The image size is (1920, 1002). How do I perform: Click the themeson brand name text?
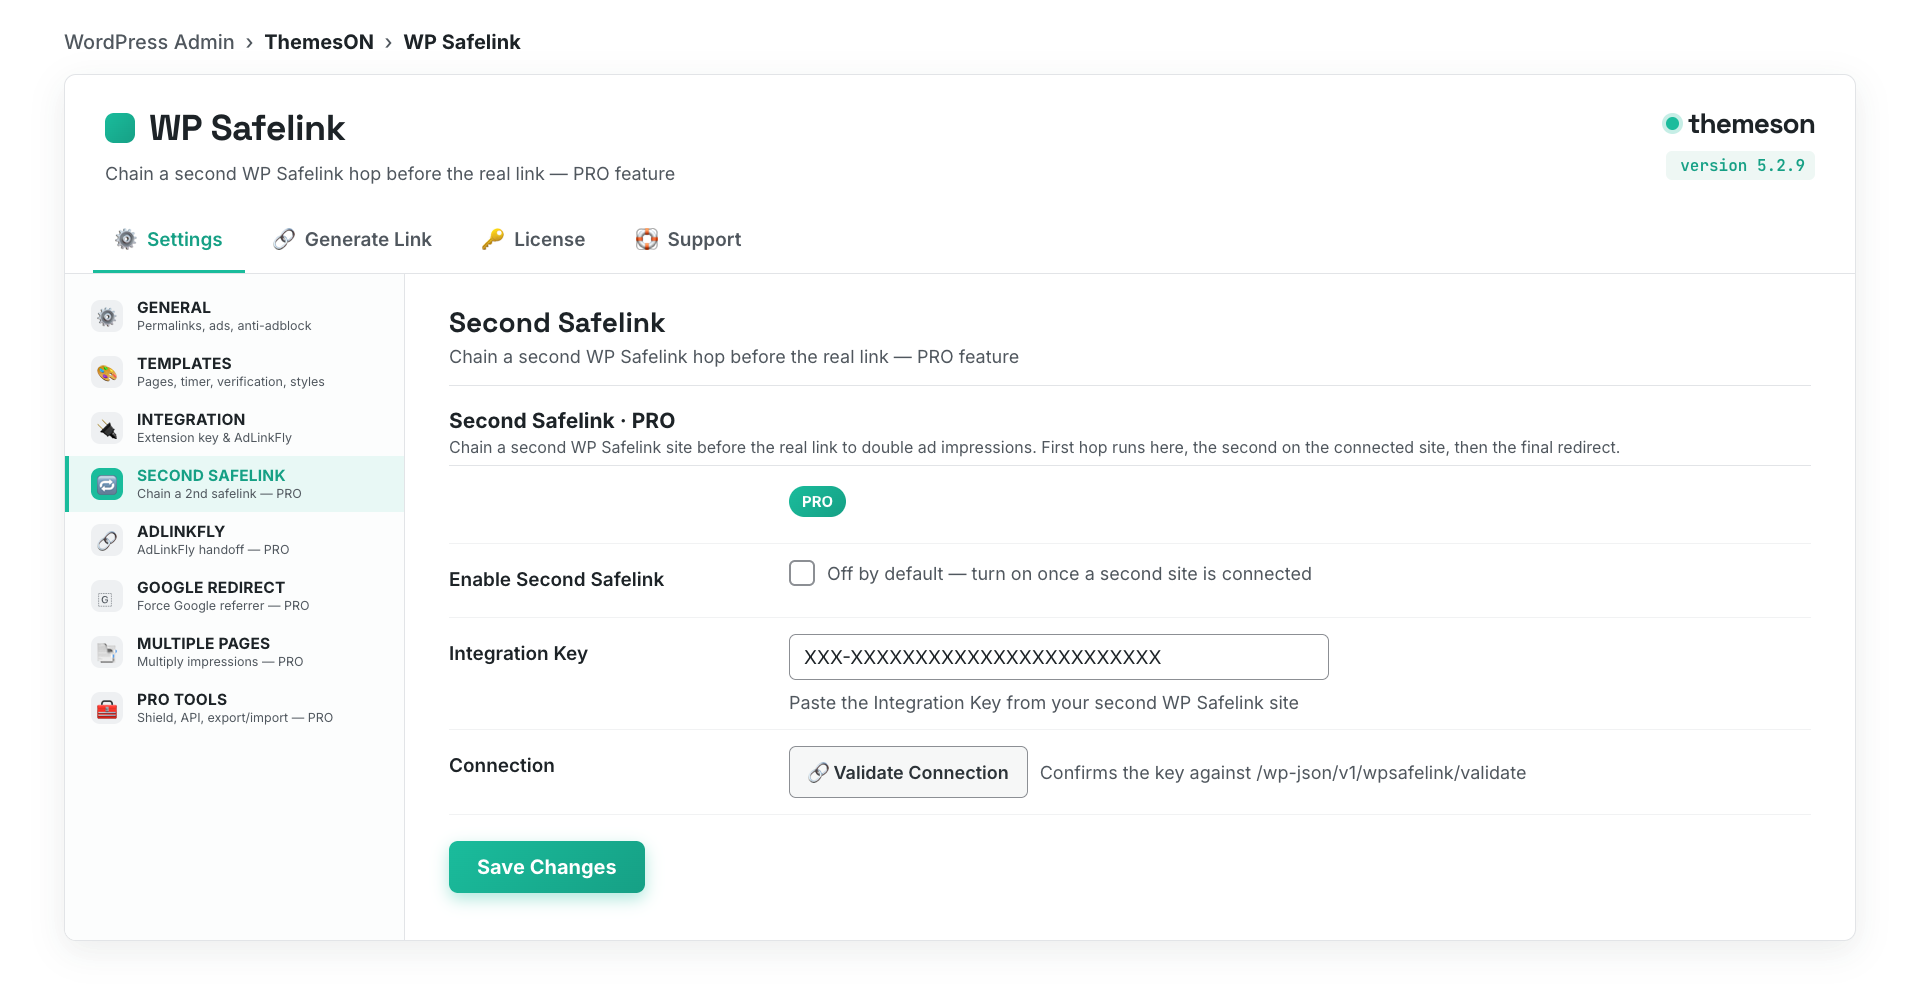(1752, 124)
